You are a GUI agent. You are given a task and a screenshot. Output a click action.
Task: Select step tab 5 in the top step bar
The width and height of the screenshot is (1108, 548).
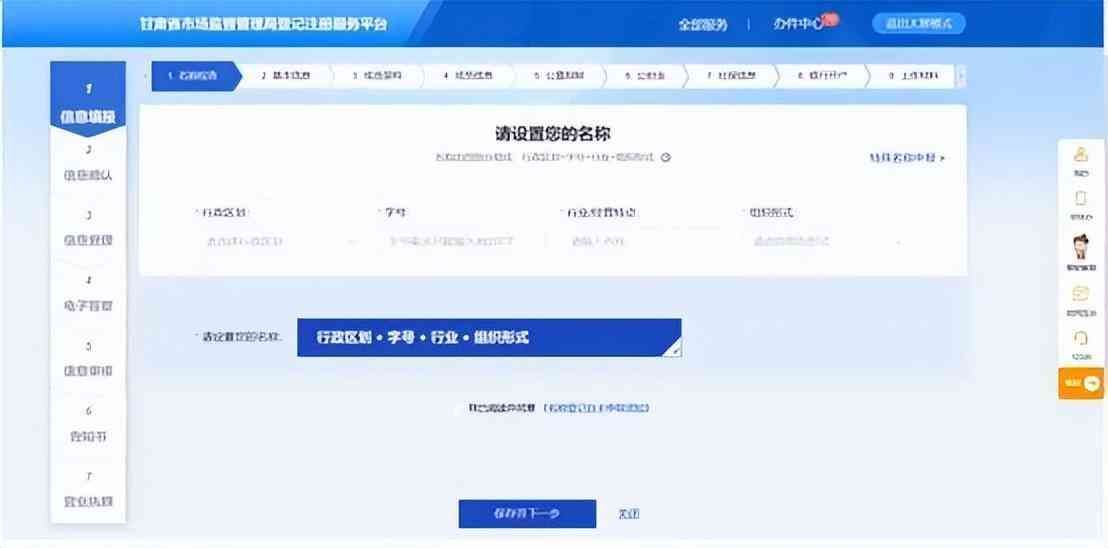[559, 76]
